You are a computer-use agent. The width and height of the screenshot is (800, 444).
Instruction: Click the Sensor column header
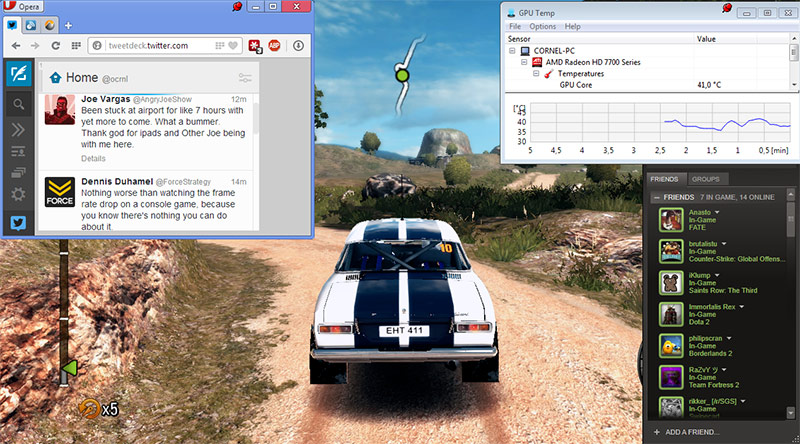pyautogui.click(x=600, y=39)
